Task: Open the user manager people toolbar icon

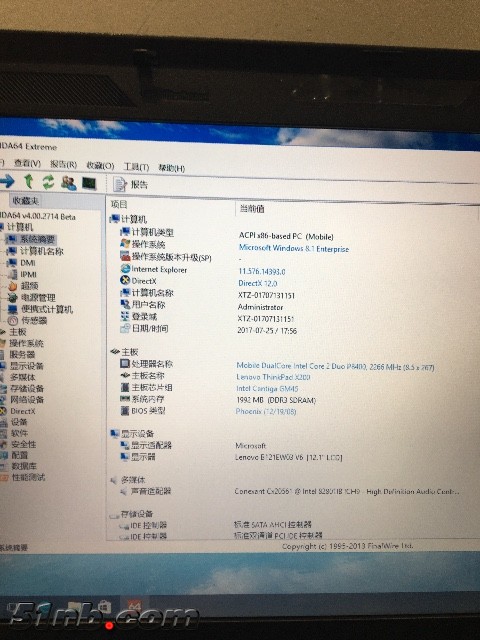Action: pos(69,183)
